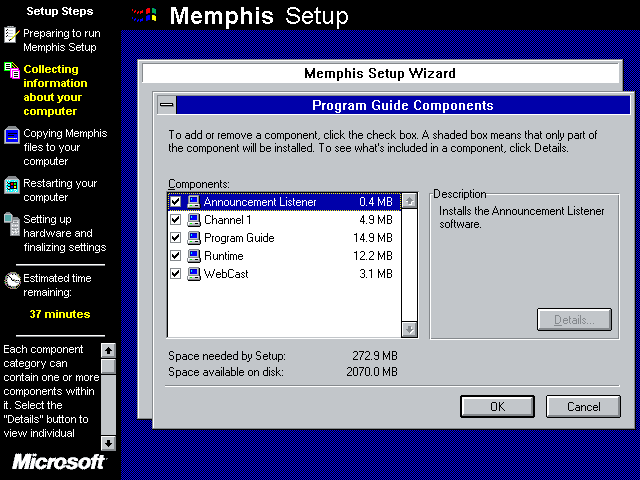Uncheck the WebCast checkbox

(x=176, y=273)
